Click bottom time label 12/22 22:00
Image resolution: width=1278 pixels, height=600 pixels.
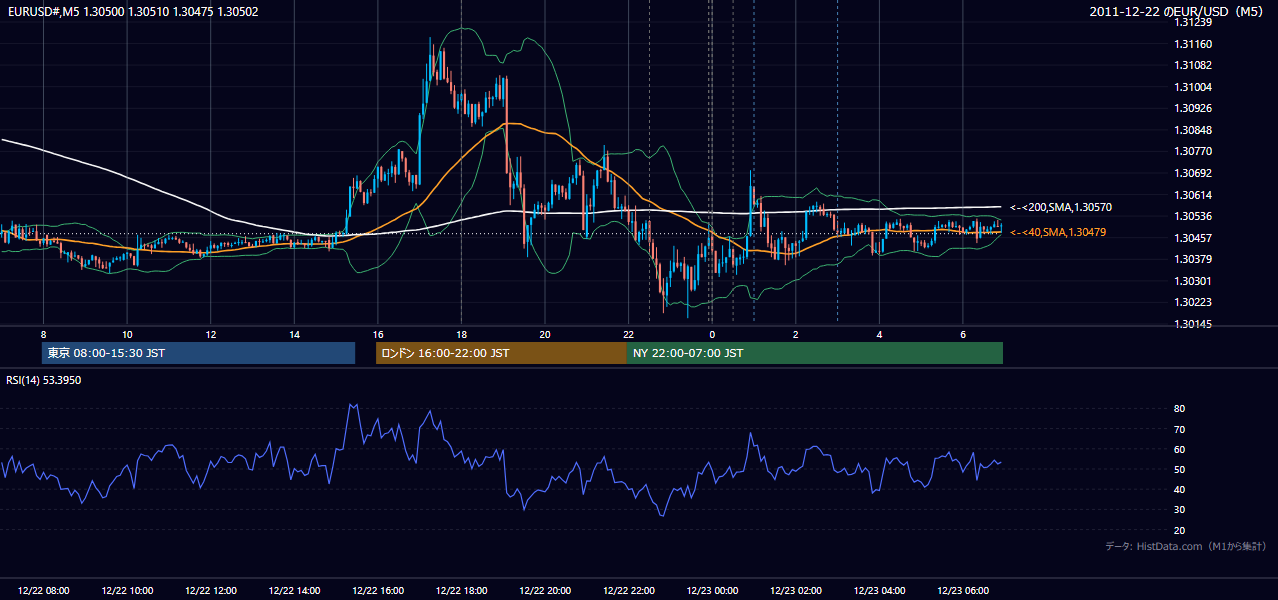point(628,591)
